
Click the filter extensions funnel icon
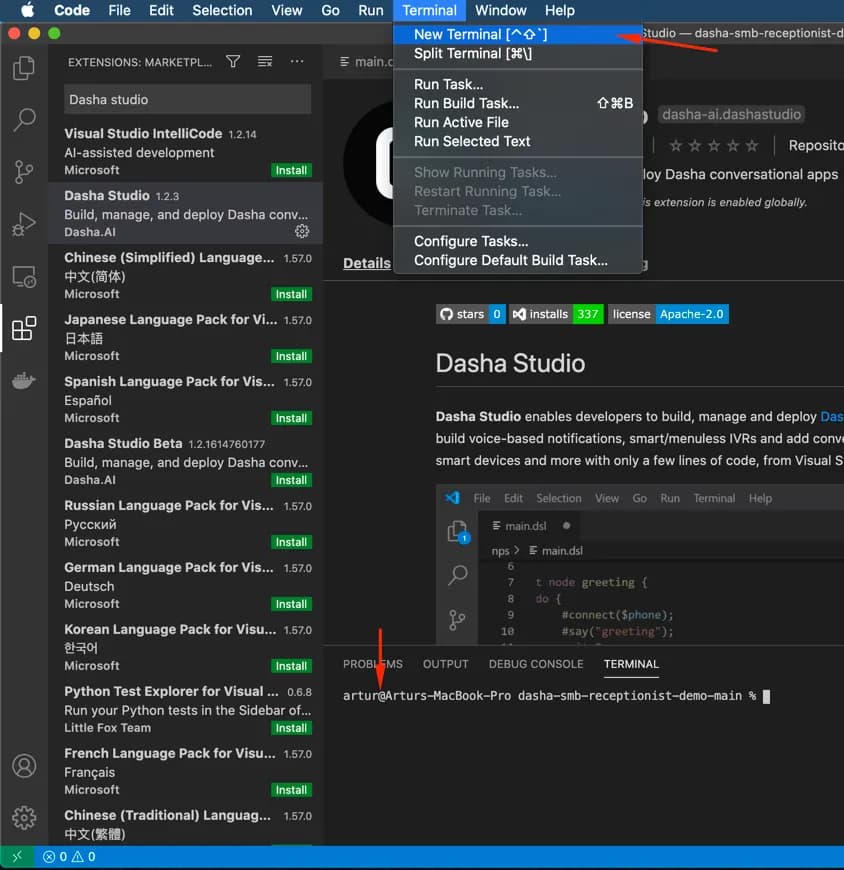234,62
